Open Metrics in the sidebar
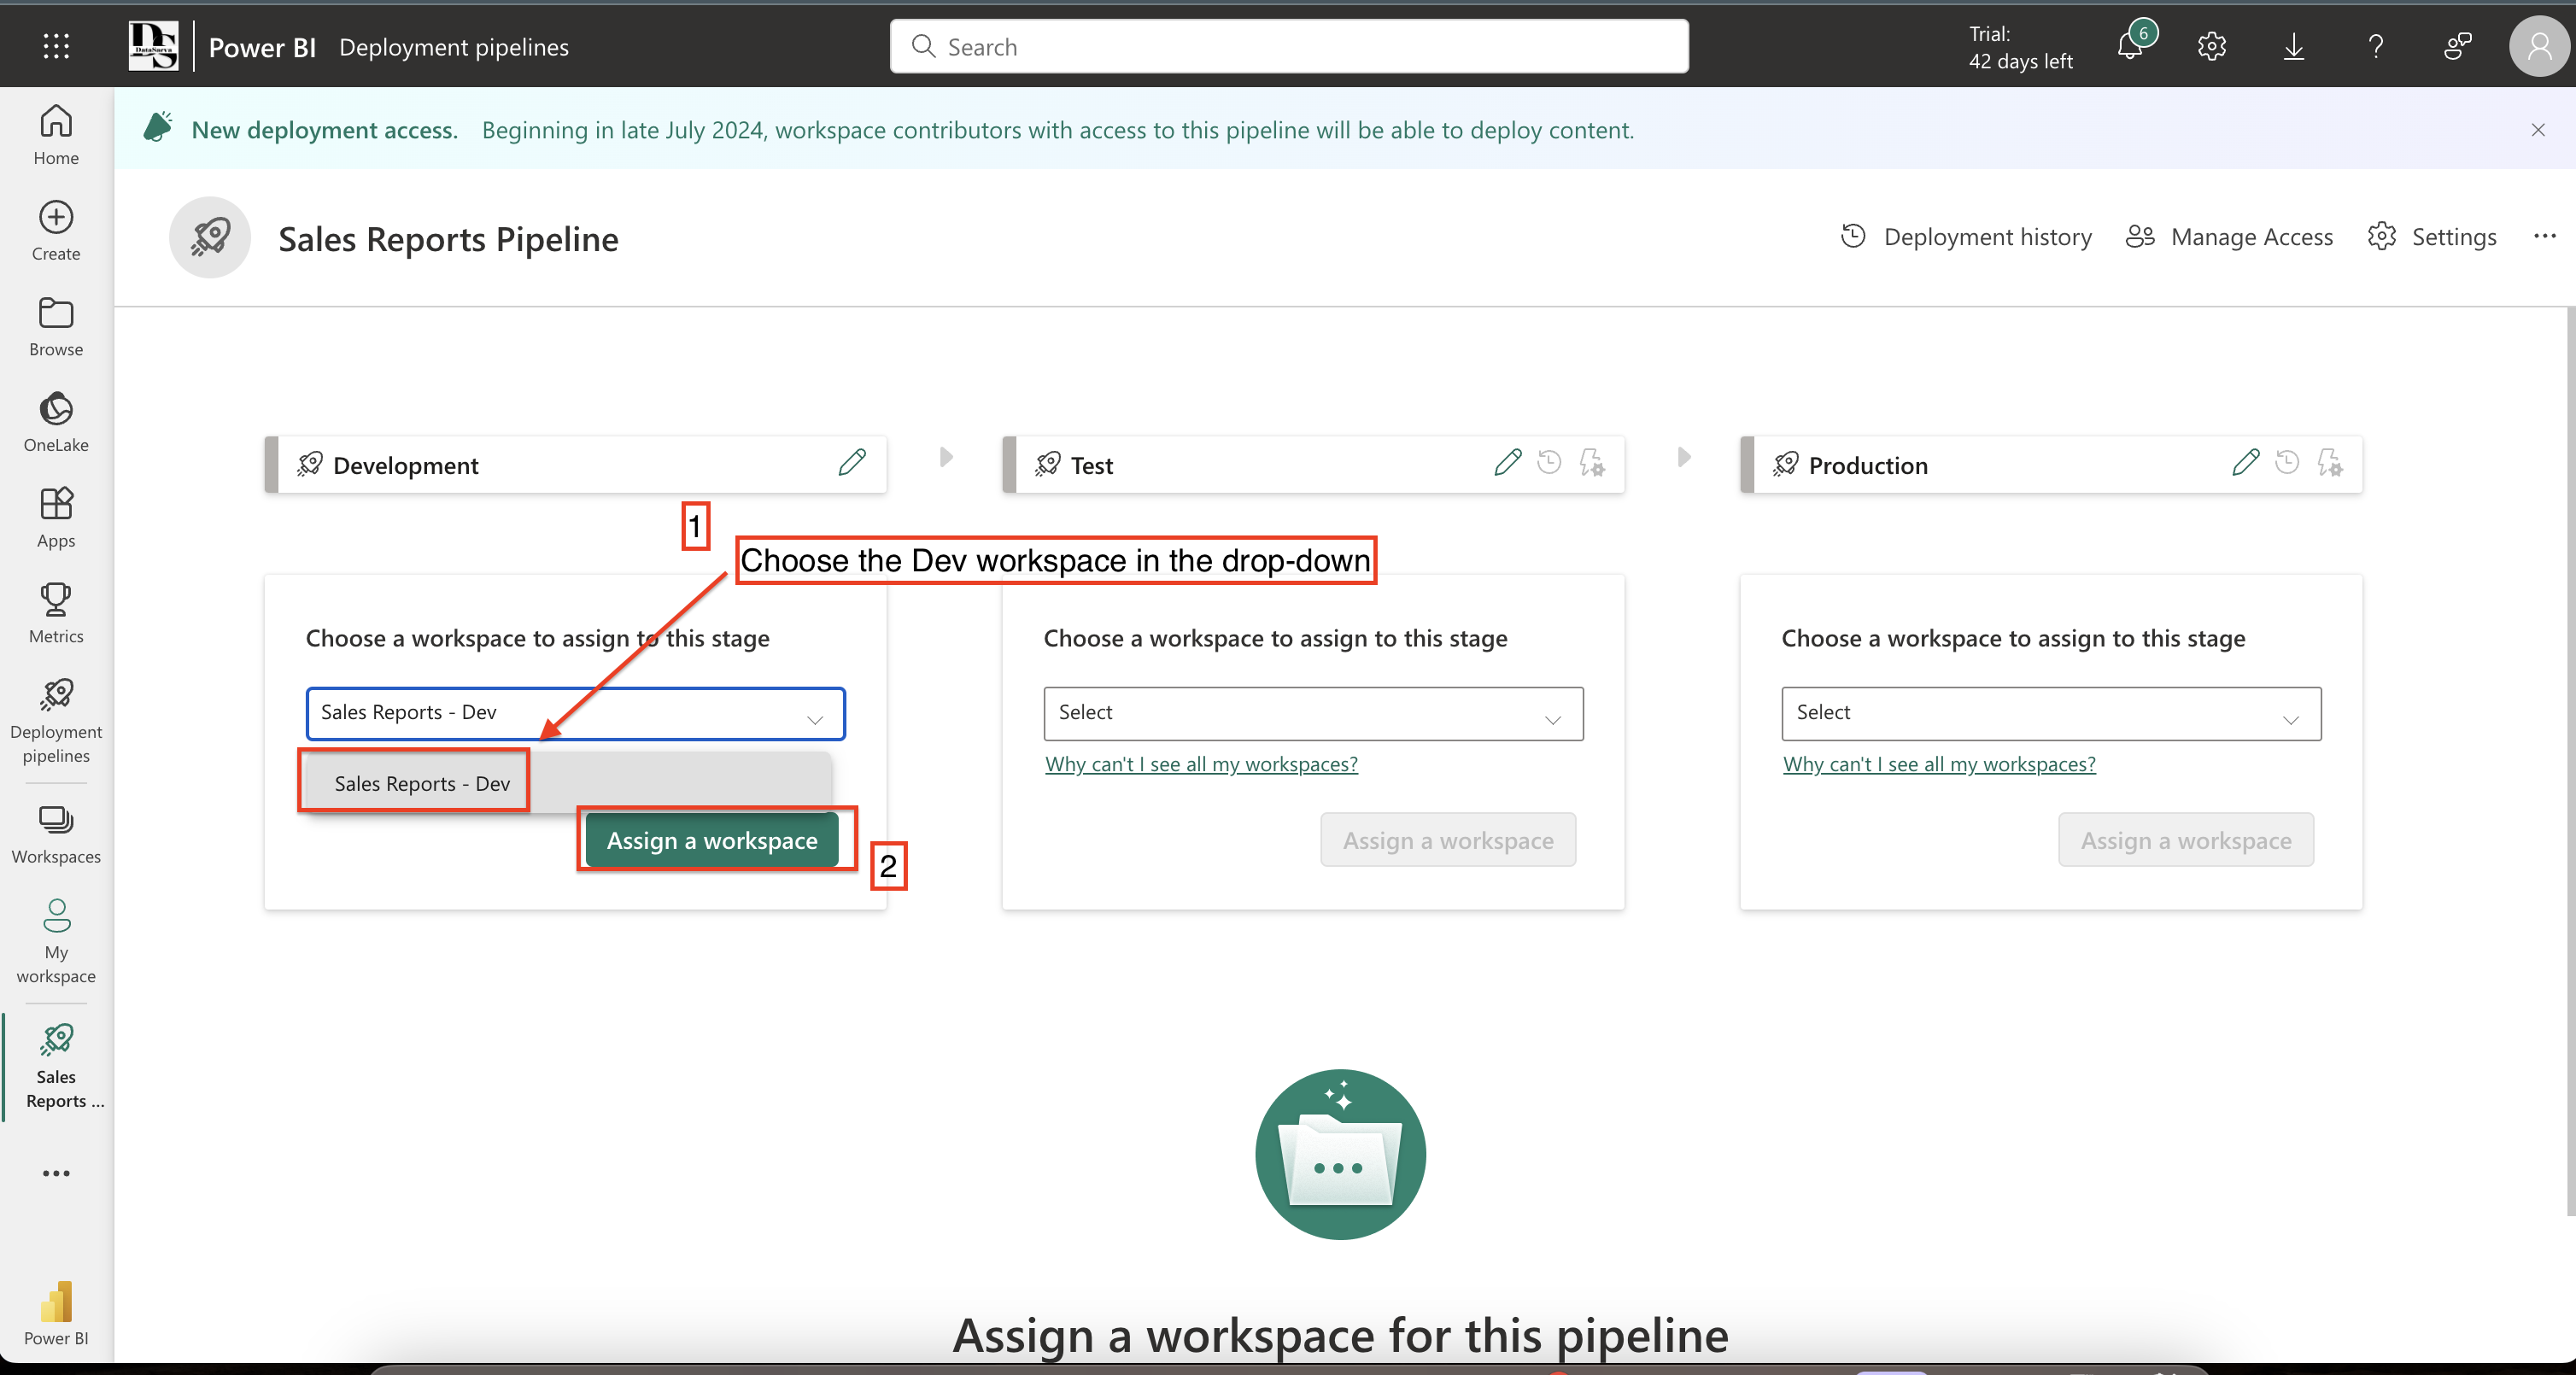 (x=56, y=613)
